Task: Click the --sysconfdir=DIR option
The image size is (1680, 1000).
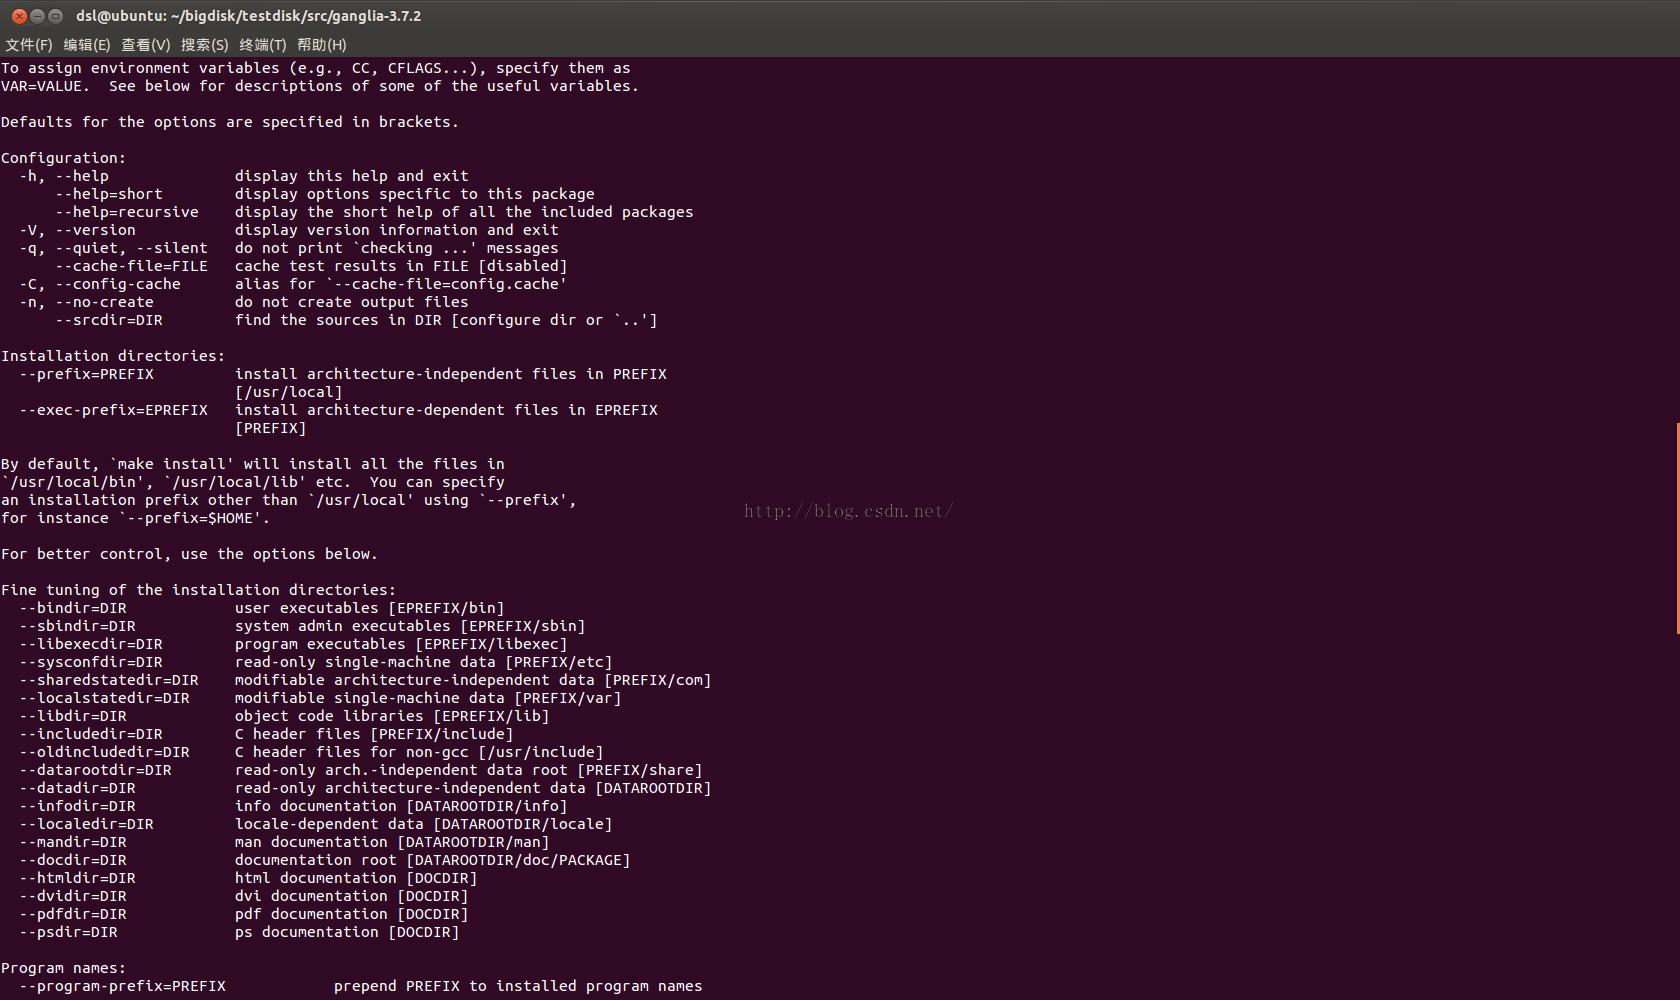Action: [91, 662]
